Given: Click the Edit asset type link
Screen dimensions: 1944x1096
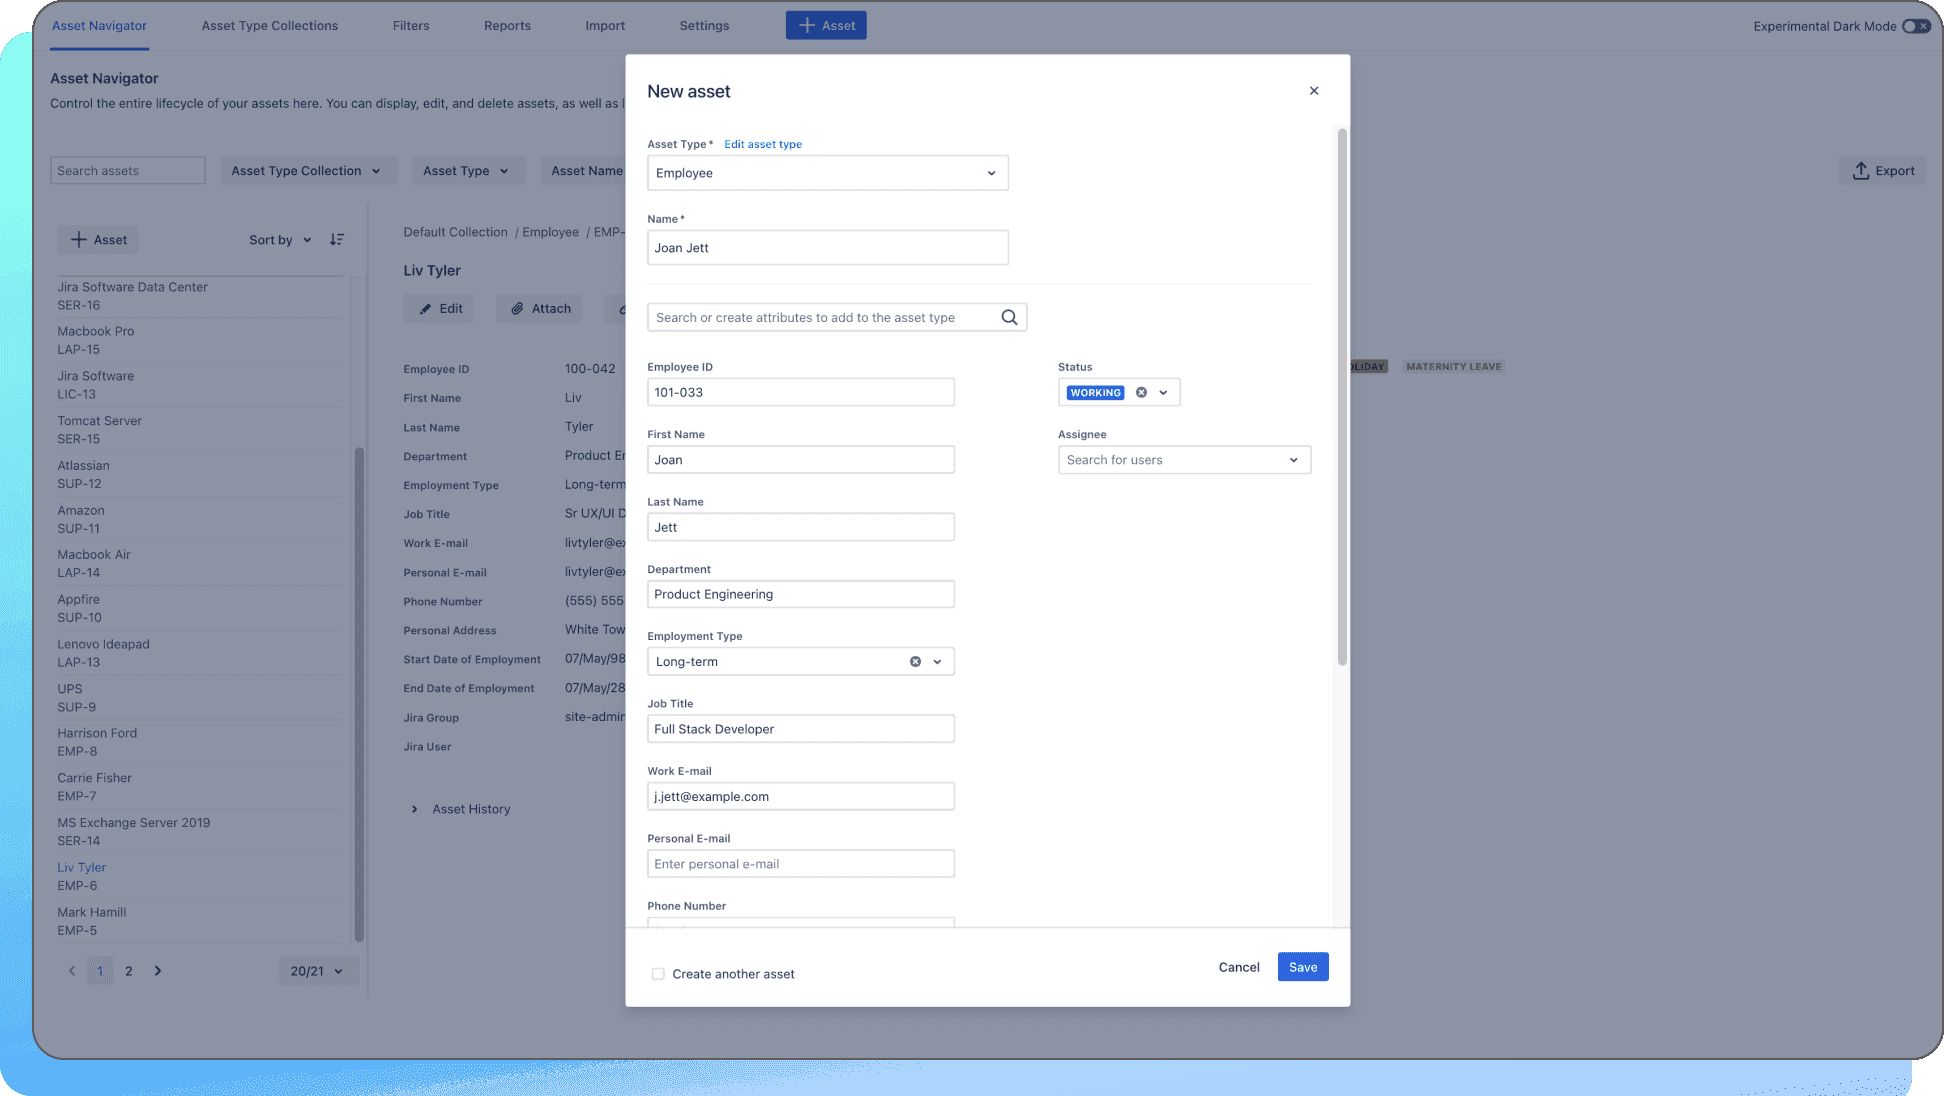Looking at the screenshot, I should pos(762,144).
